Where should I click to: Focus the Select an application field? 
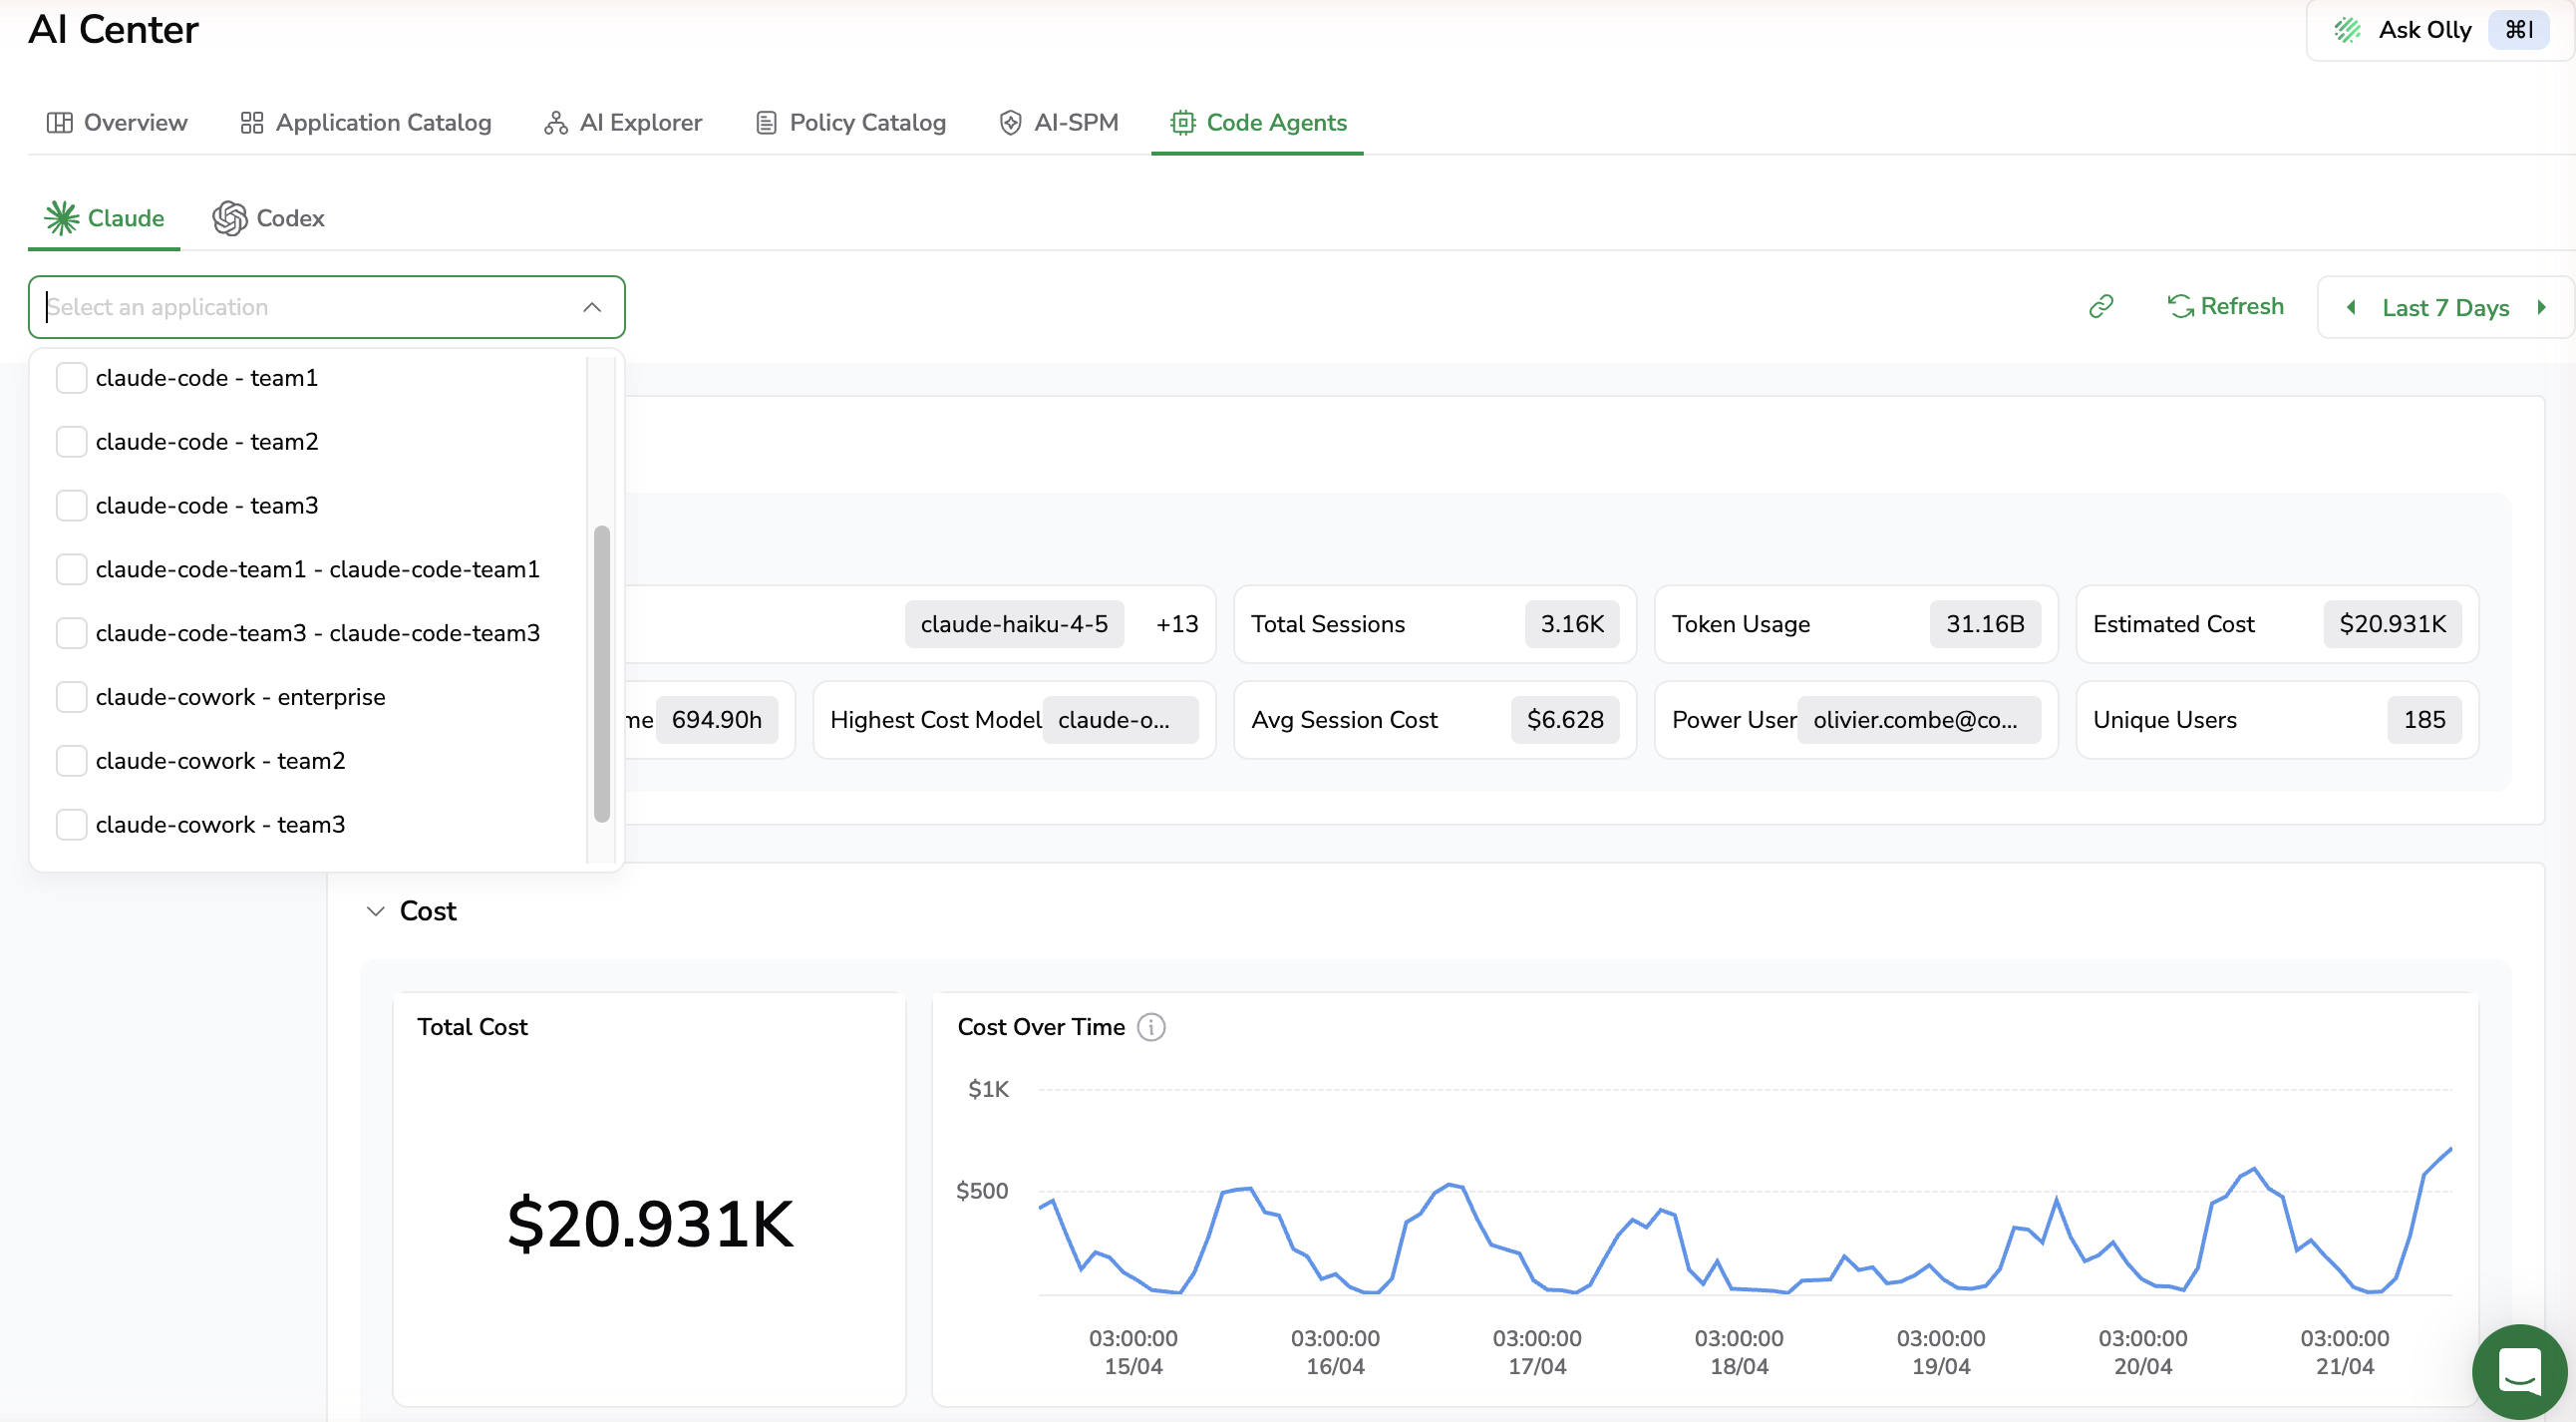click(300, 307)
